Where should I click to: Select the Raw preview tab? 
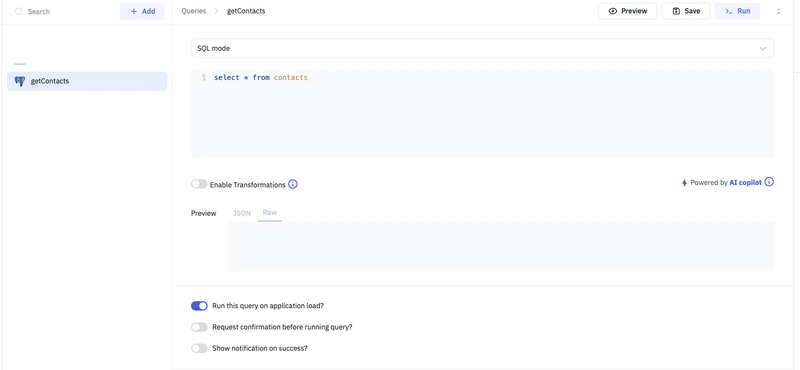(269, 212)
